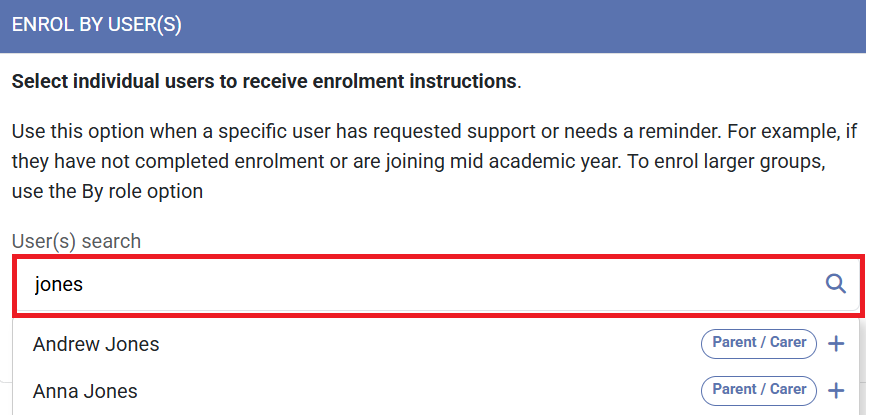Click Parent / Carer badge for Andrew Jones
The width and height of the screenshot is (871, 415).
tap(759, 343)
